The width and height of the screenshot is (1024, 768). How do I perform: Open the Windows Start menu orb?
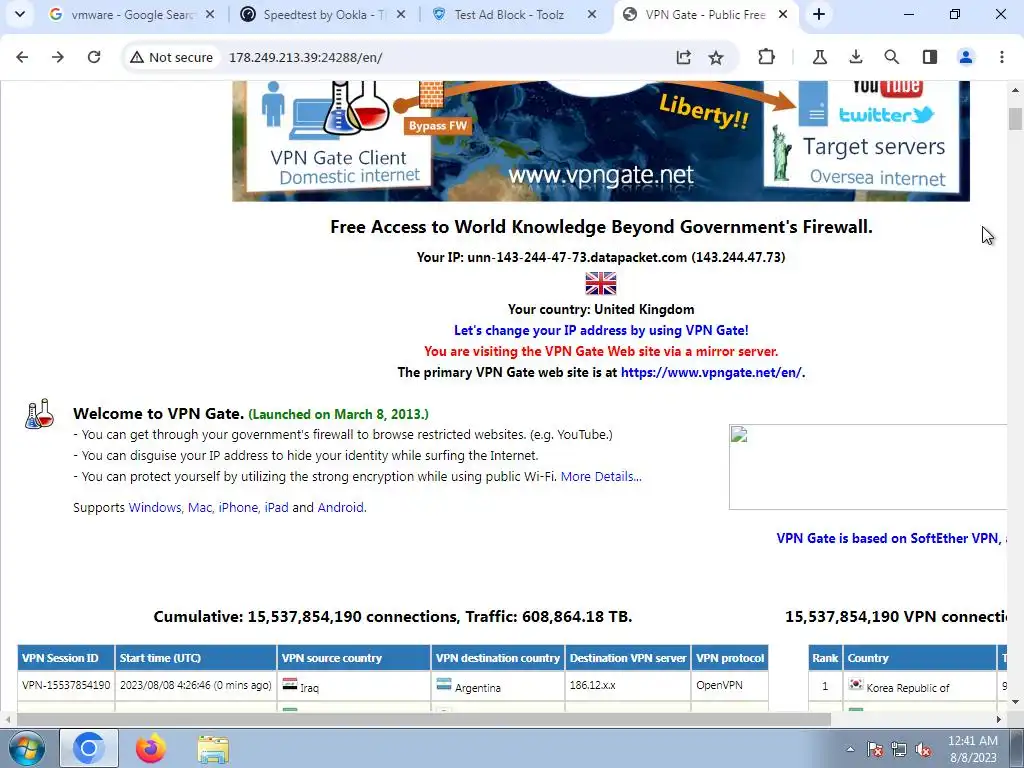(x=26, y=748)
